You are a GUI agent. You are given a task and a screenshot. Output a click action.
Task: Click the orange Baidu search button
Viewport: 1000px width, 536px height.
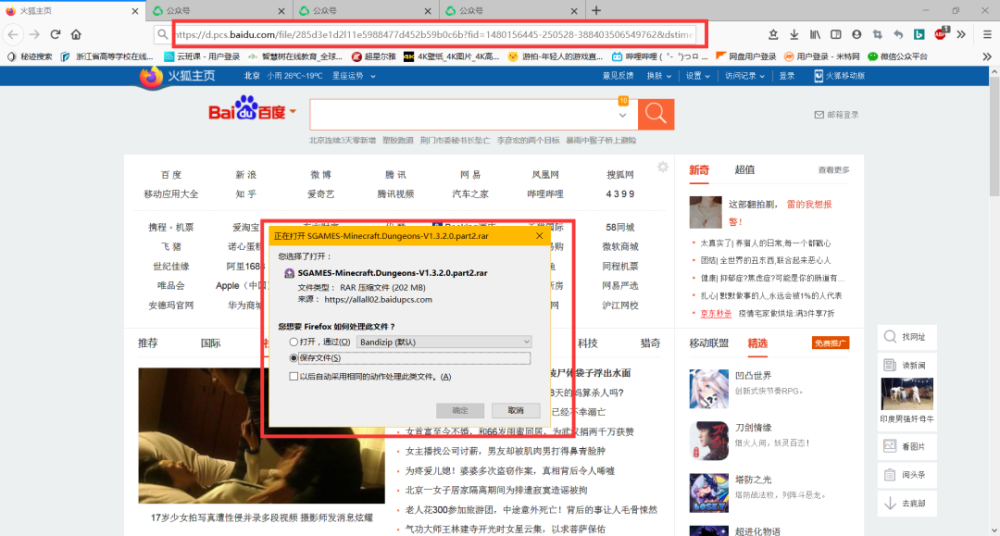656,114
